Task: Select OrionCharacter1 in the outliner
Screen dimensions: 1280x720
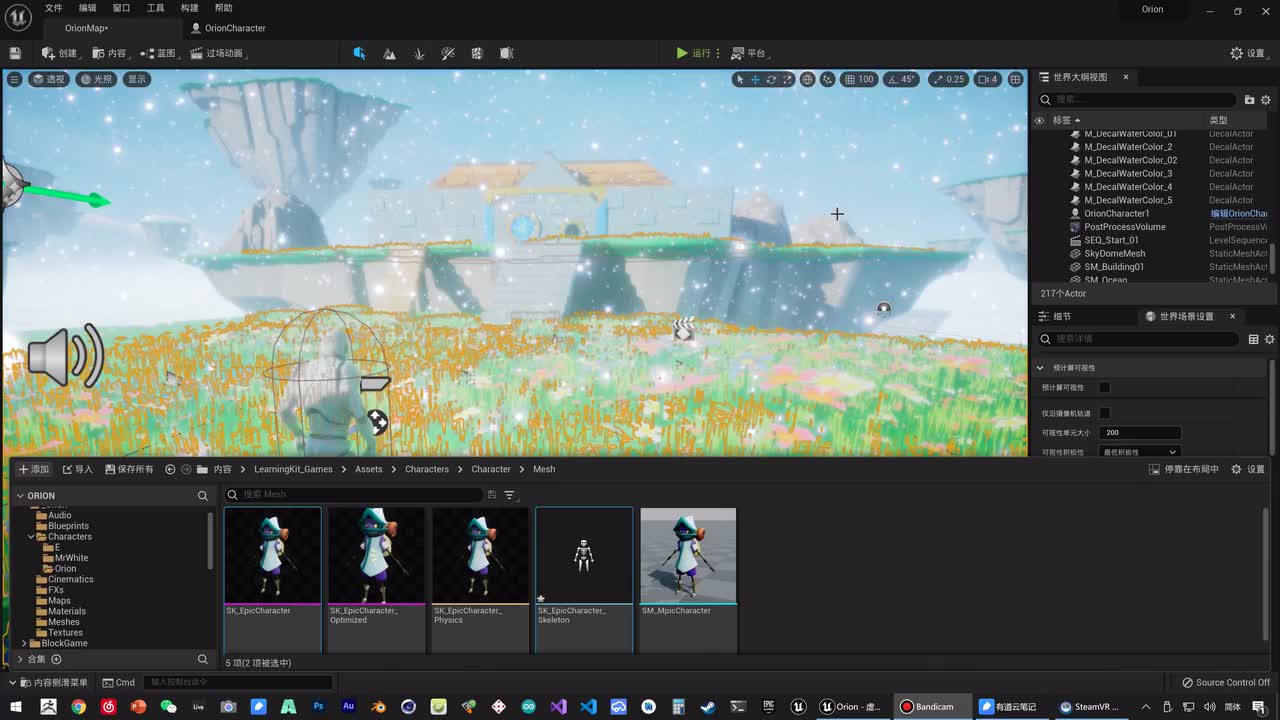Action: (1117, 213)
